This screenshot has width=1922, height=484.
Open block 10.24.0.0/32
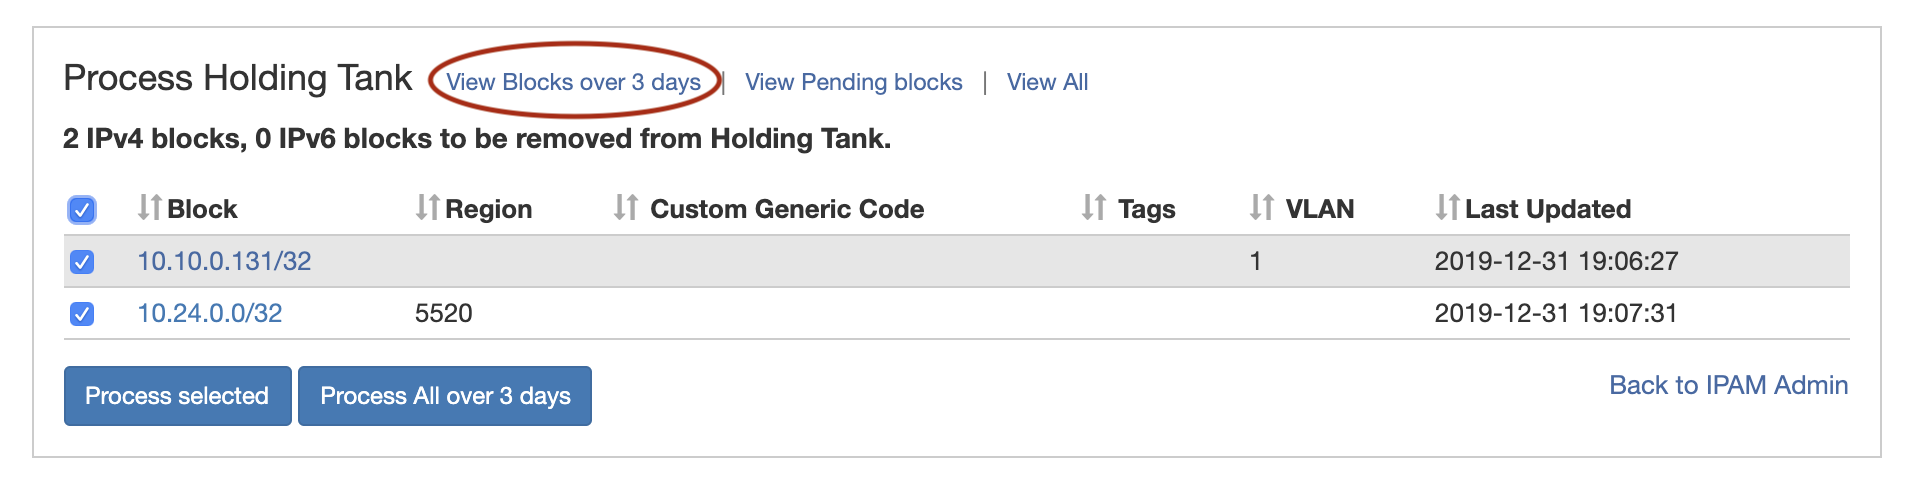pyautogui.click(x=210, y=313)
